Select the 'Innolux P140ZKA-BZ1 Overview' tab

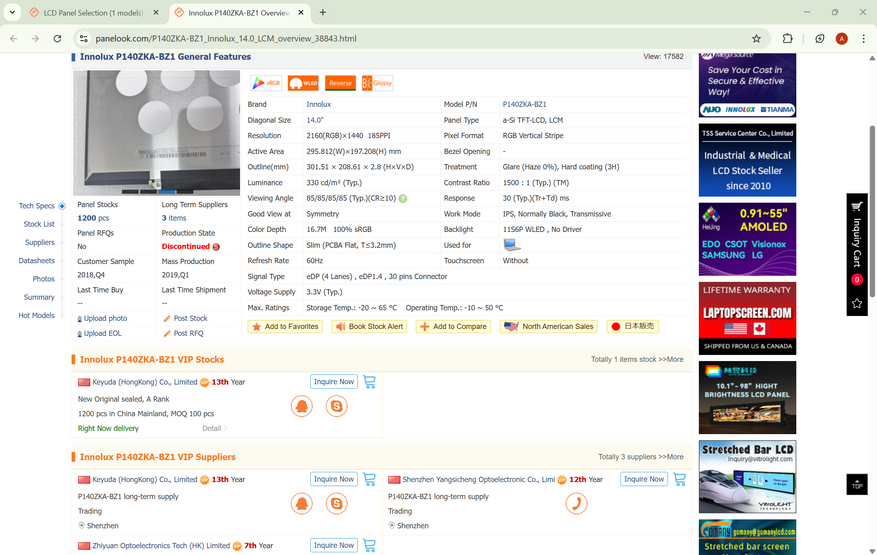[x=239, y=13]
